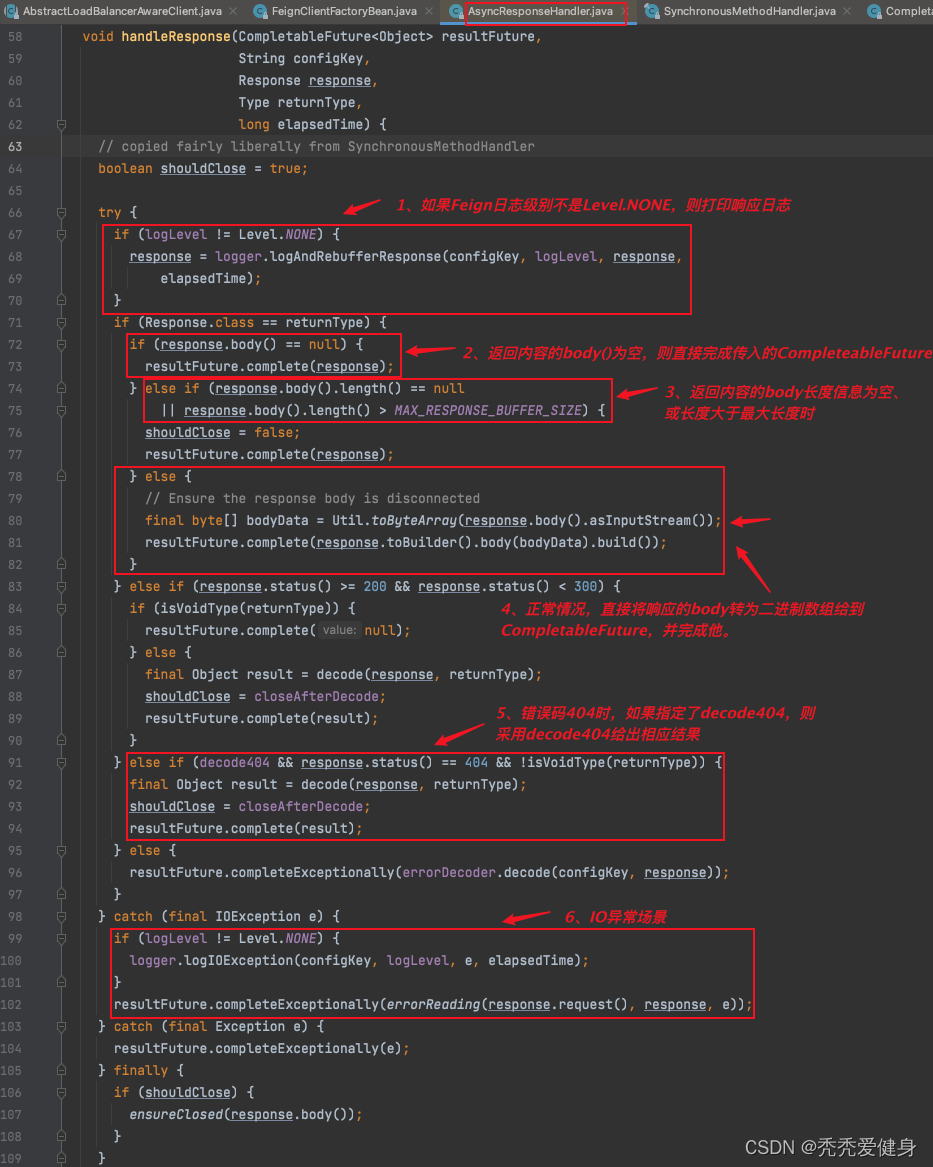Click the class icon on FeignClientFactoryBean.java tab
This screenshot has width=933, height=1167.
coord(260,11)
